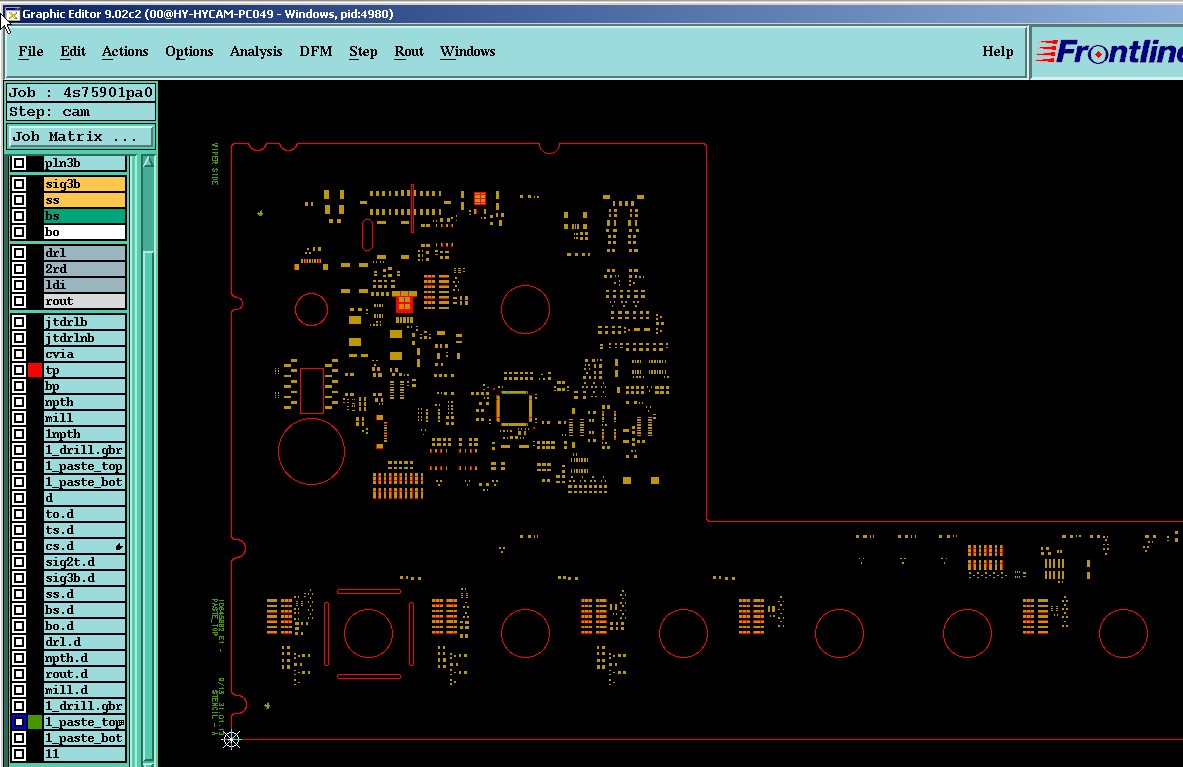Select the jtdrlnb layer name
Viewport: 1183px width, 767px height.
tap(84, 338)
